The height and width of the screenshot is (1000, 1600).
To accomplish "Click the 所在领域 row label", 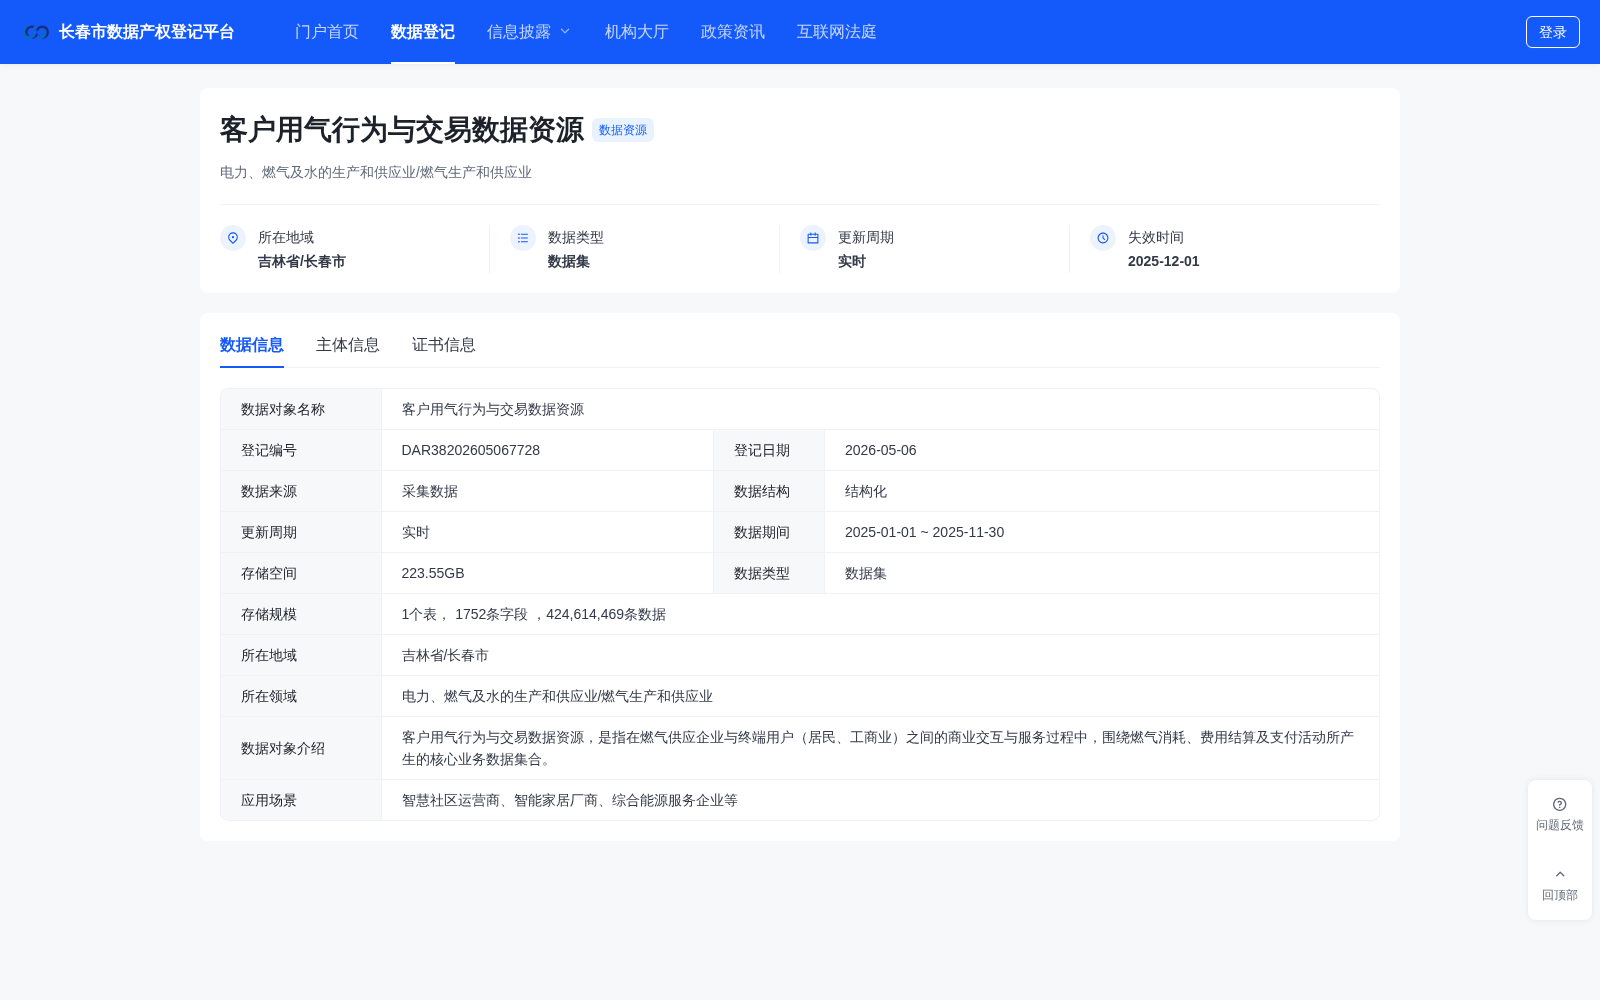I will click(x=269, y=696).
